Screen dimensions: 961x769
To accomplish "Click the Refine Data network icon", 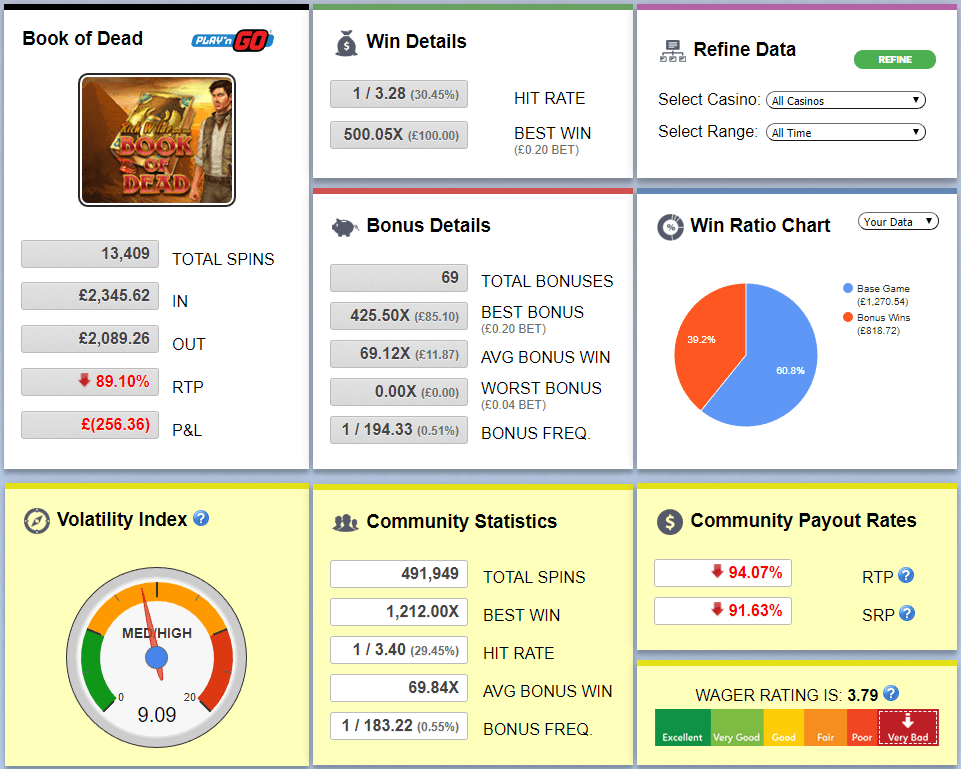I will (x=672, y=51).
